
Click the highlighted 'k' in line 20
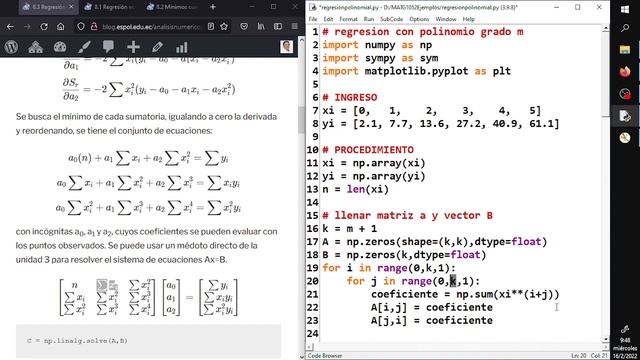453,281
